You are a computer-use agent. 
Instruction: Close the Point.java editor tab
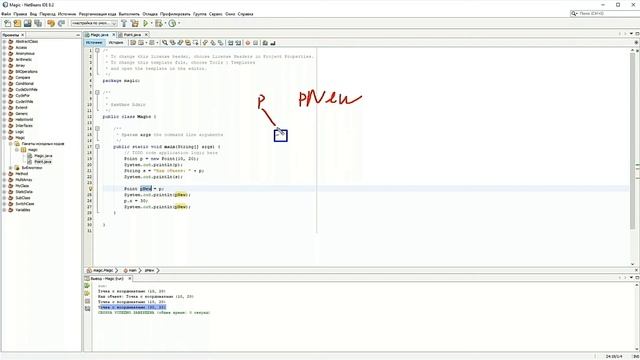(x=146, y=35)
